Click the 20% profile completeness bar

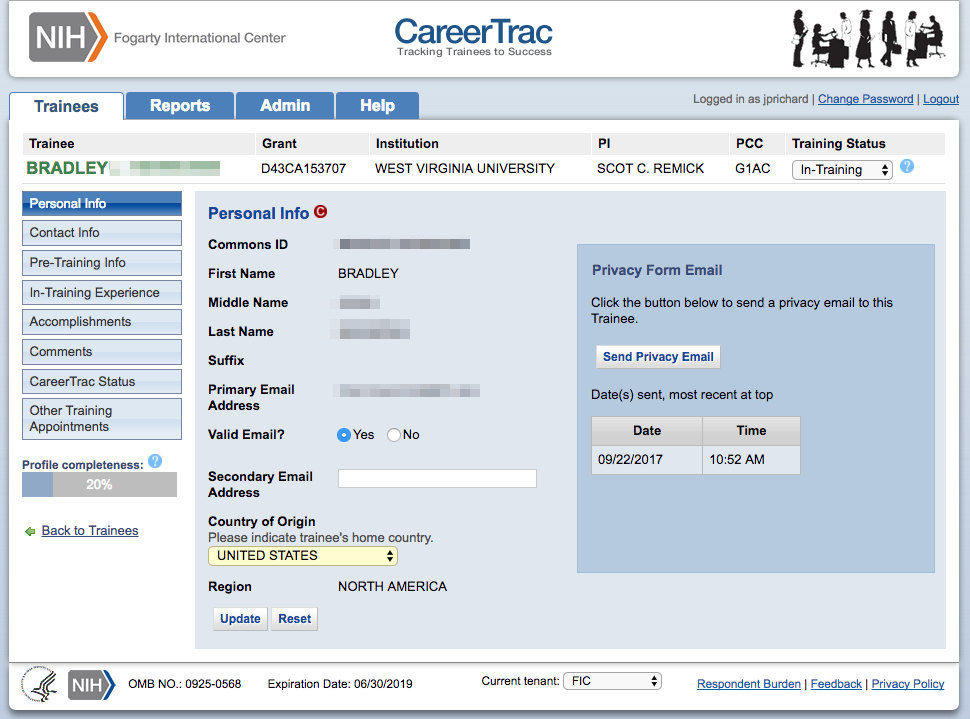point(100,484)
